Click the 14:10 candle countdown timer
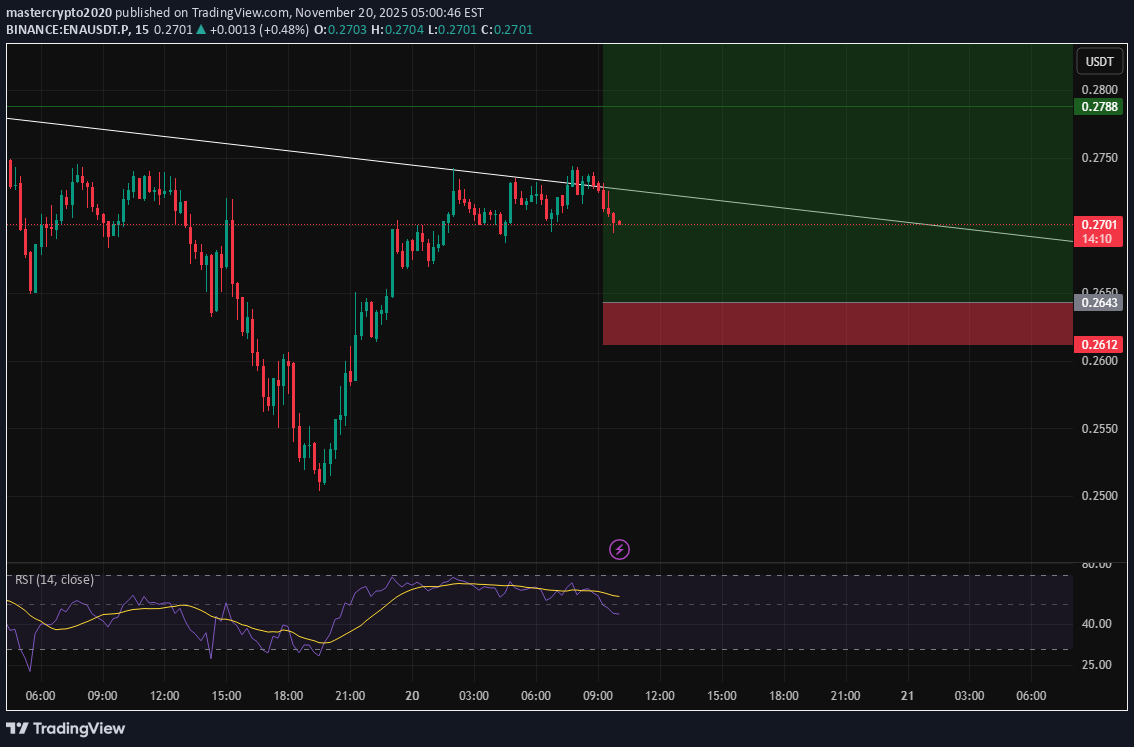The width and height of the screenshot is (1134, 747). tap(1099, 240)
